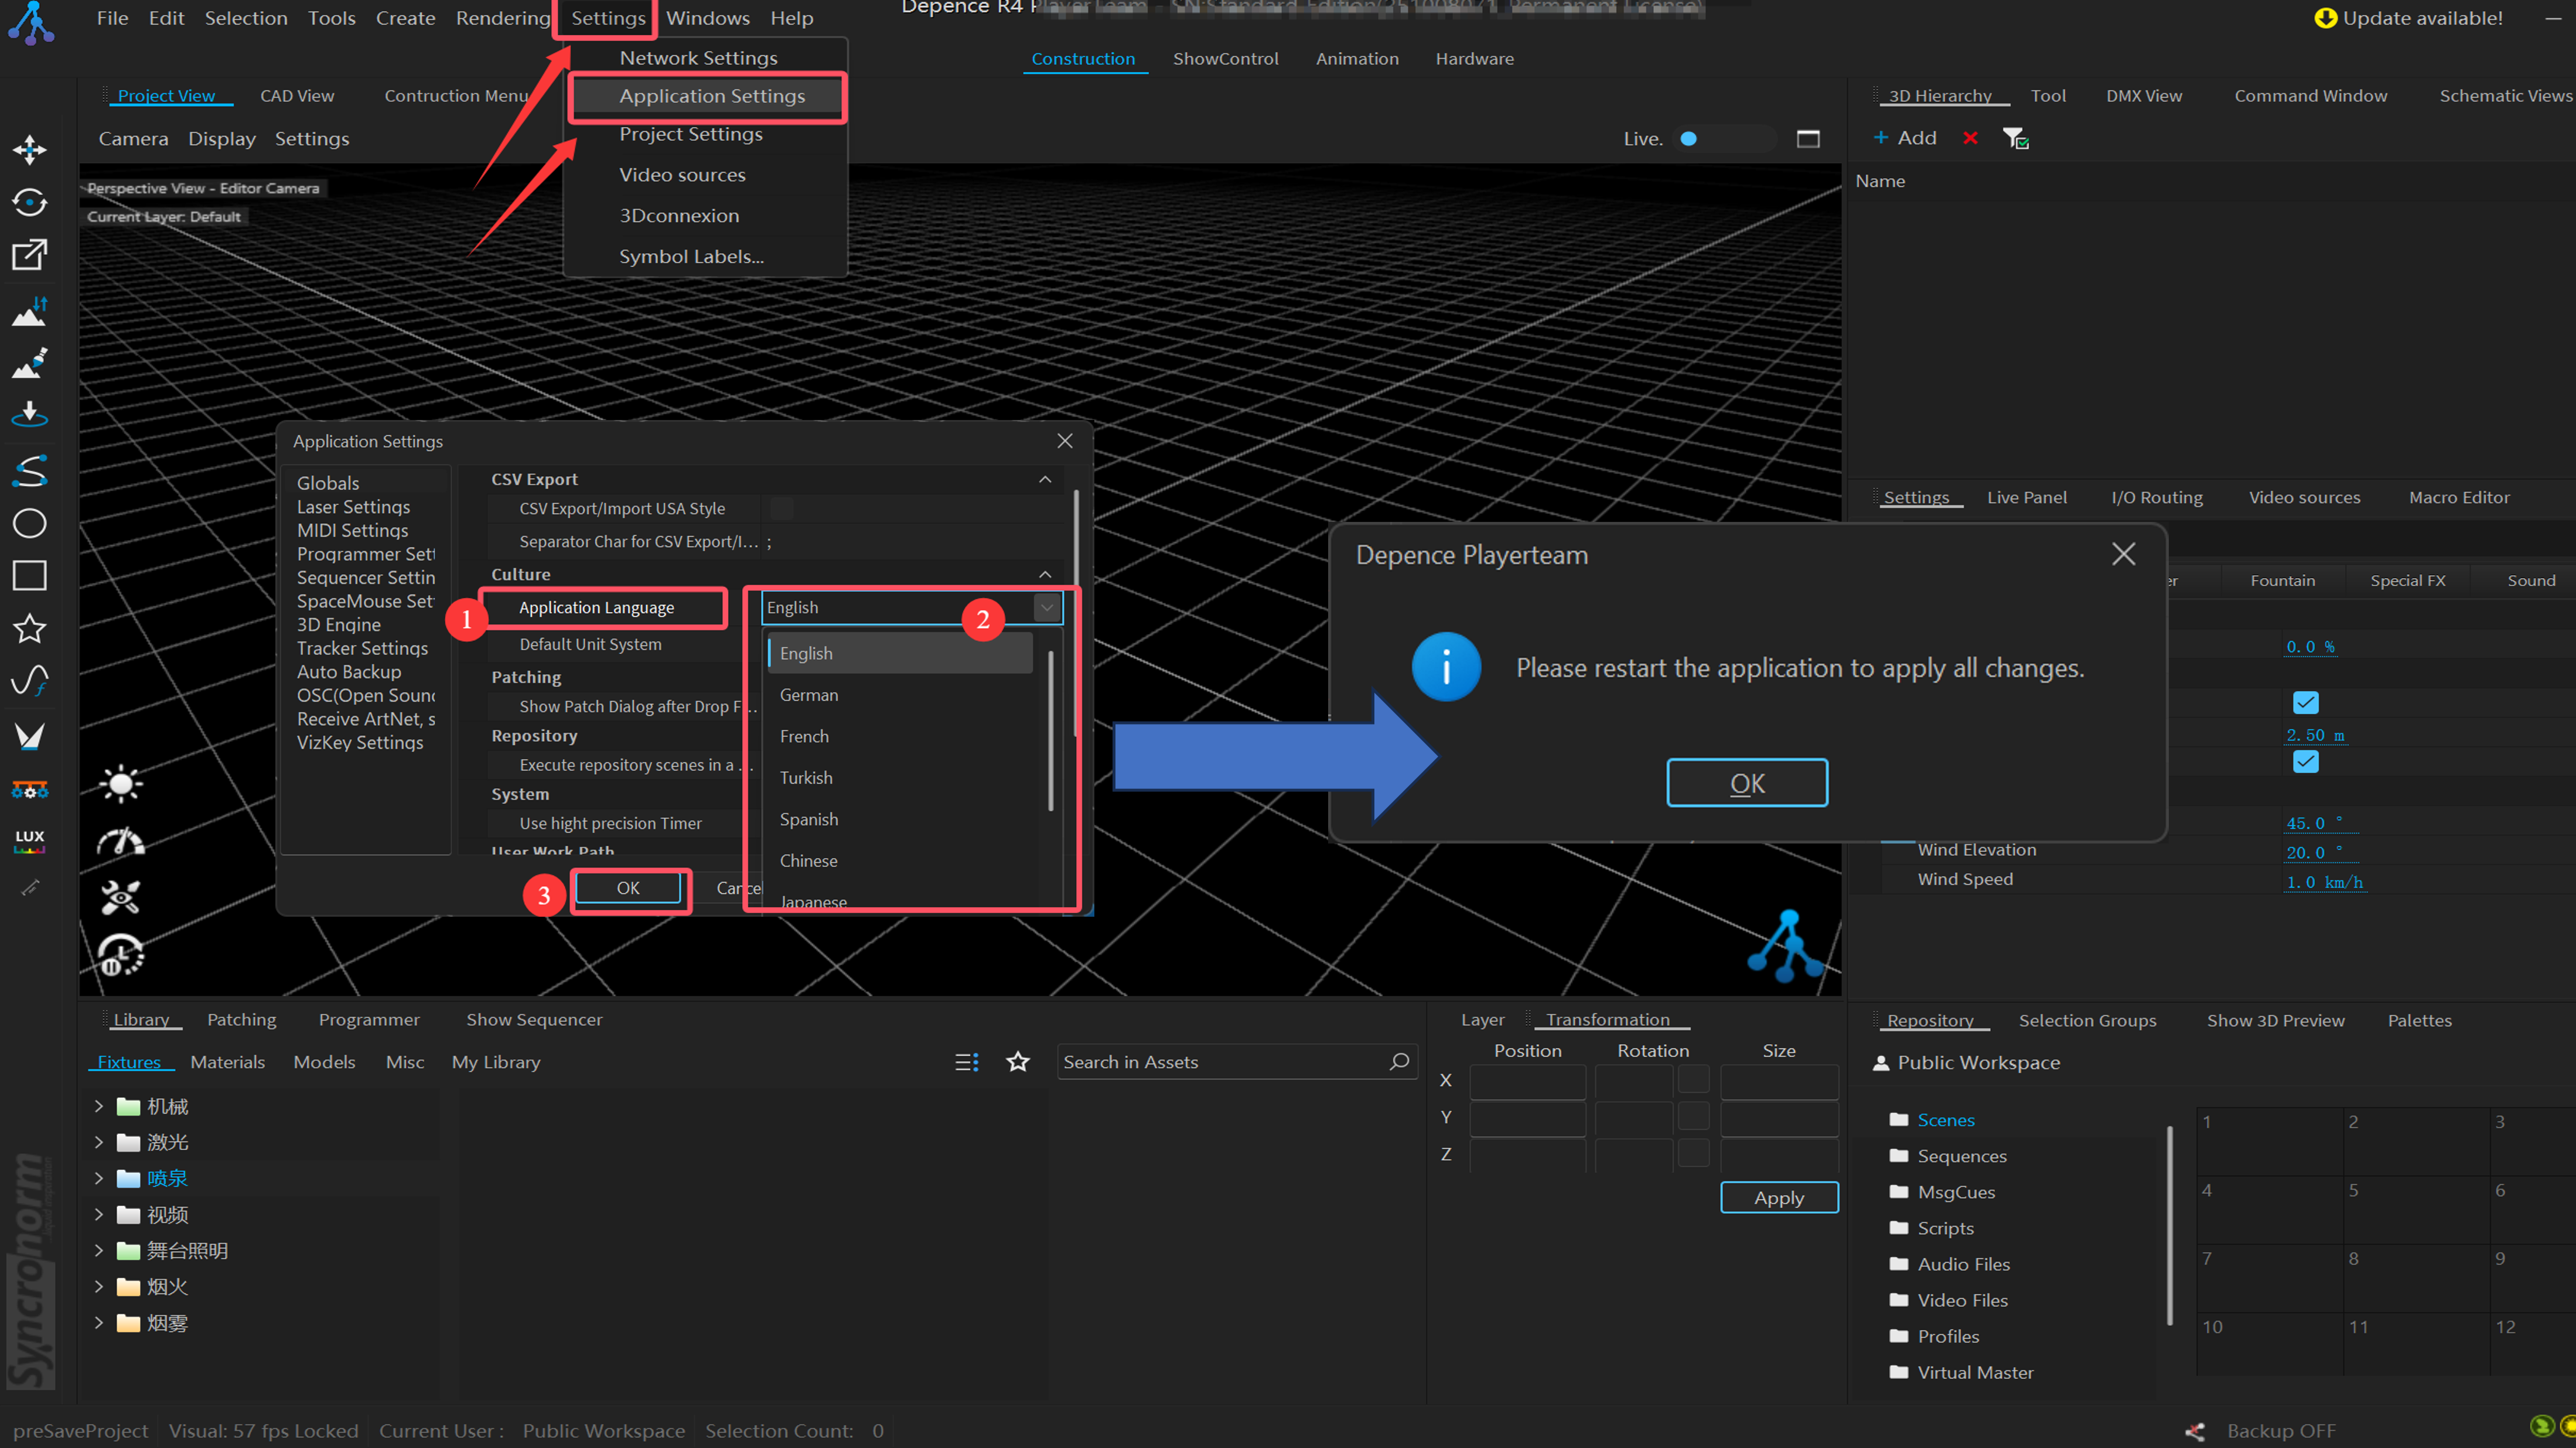Click the filter icon next to Add
The height and width of the screenshot is (1448, 2576).
(2015, 138)
